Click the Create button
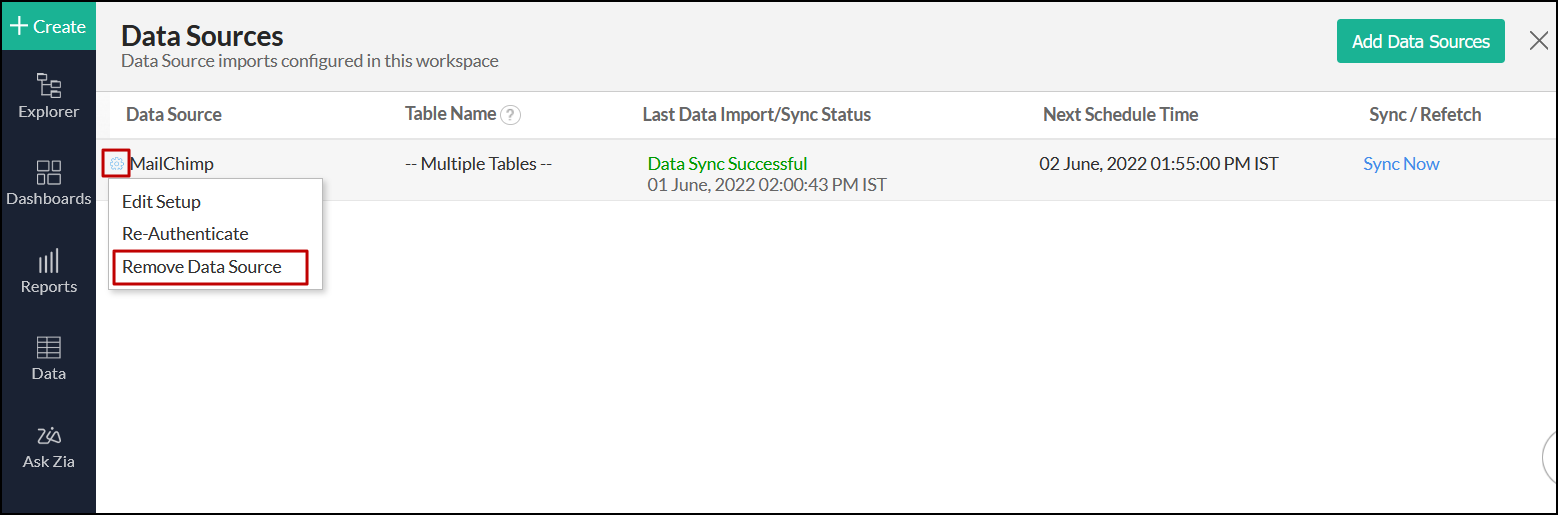 pyautogui.click(x=48, y=27)
